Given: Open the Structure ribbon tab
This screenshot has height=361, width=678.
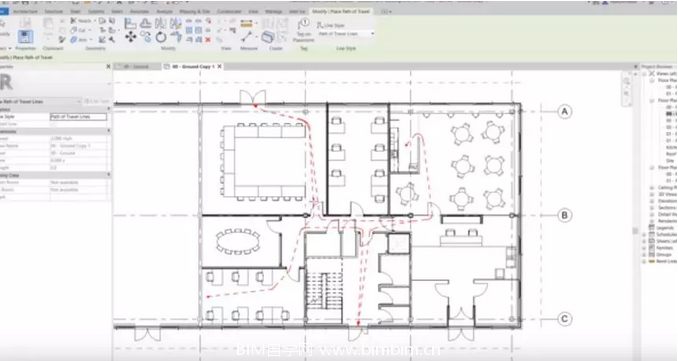Looking at the screenshot, I should pyautogui.click(x=54, y=12).
